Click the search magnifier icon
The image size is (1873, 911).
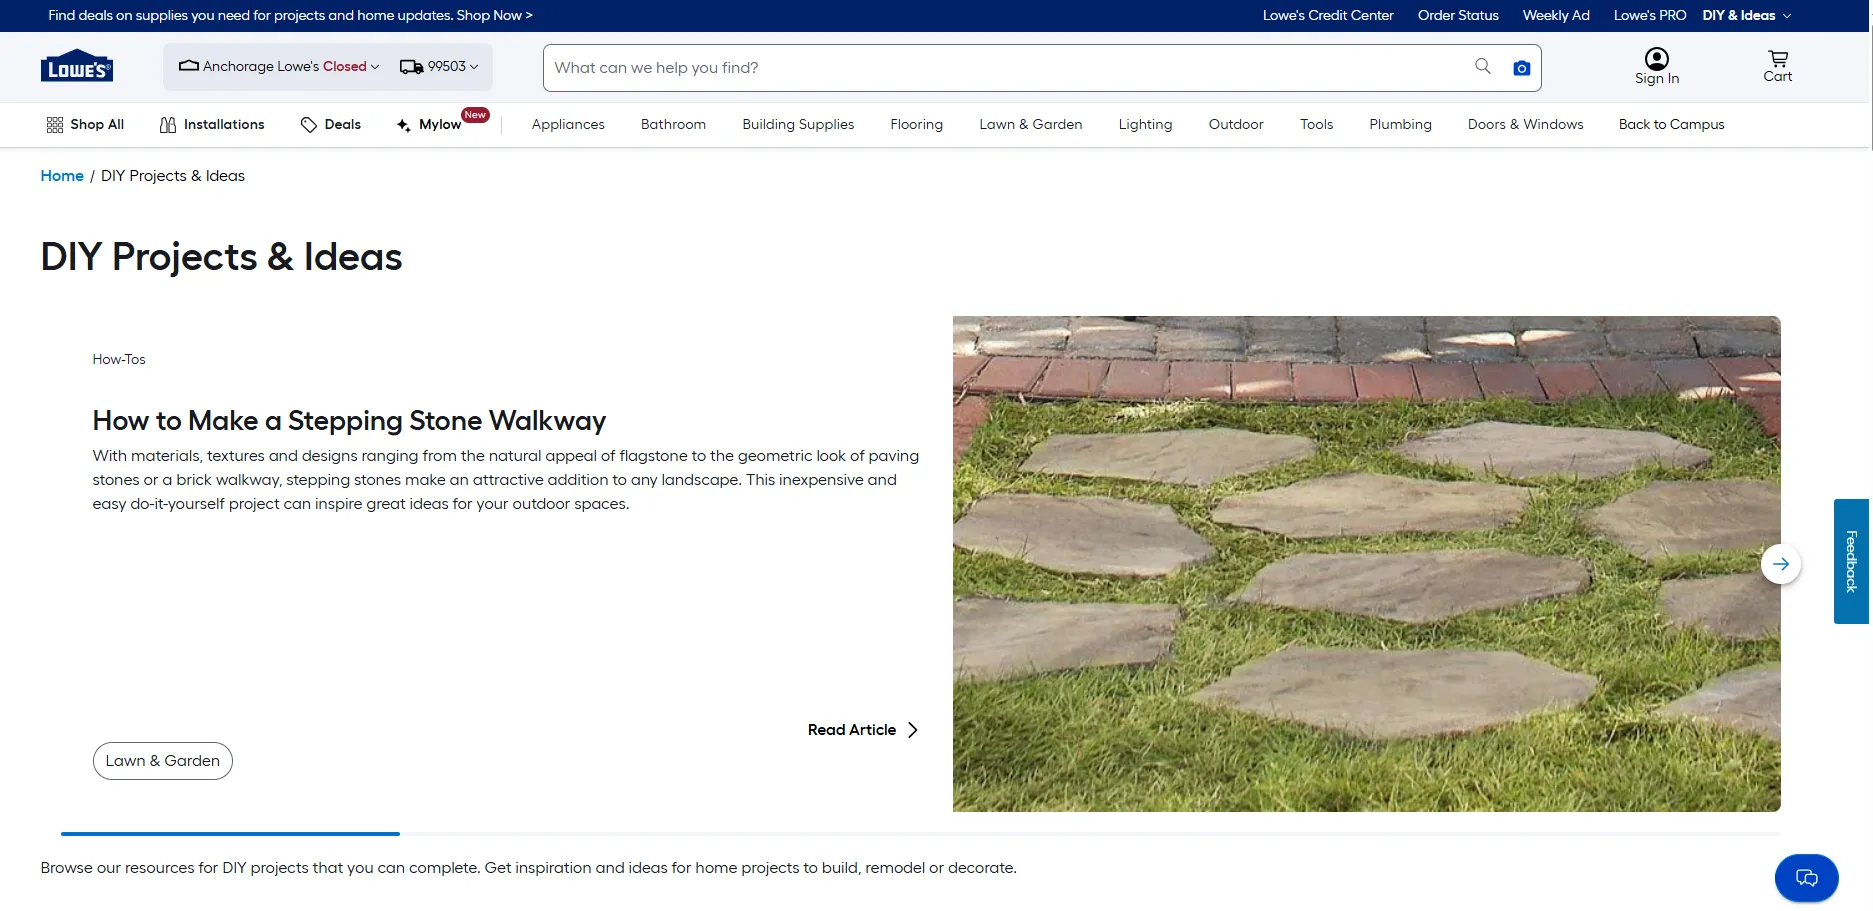pyautogui.click(x=1483, y=66)
